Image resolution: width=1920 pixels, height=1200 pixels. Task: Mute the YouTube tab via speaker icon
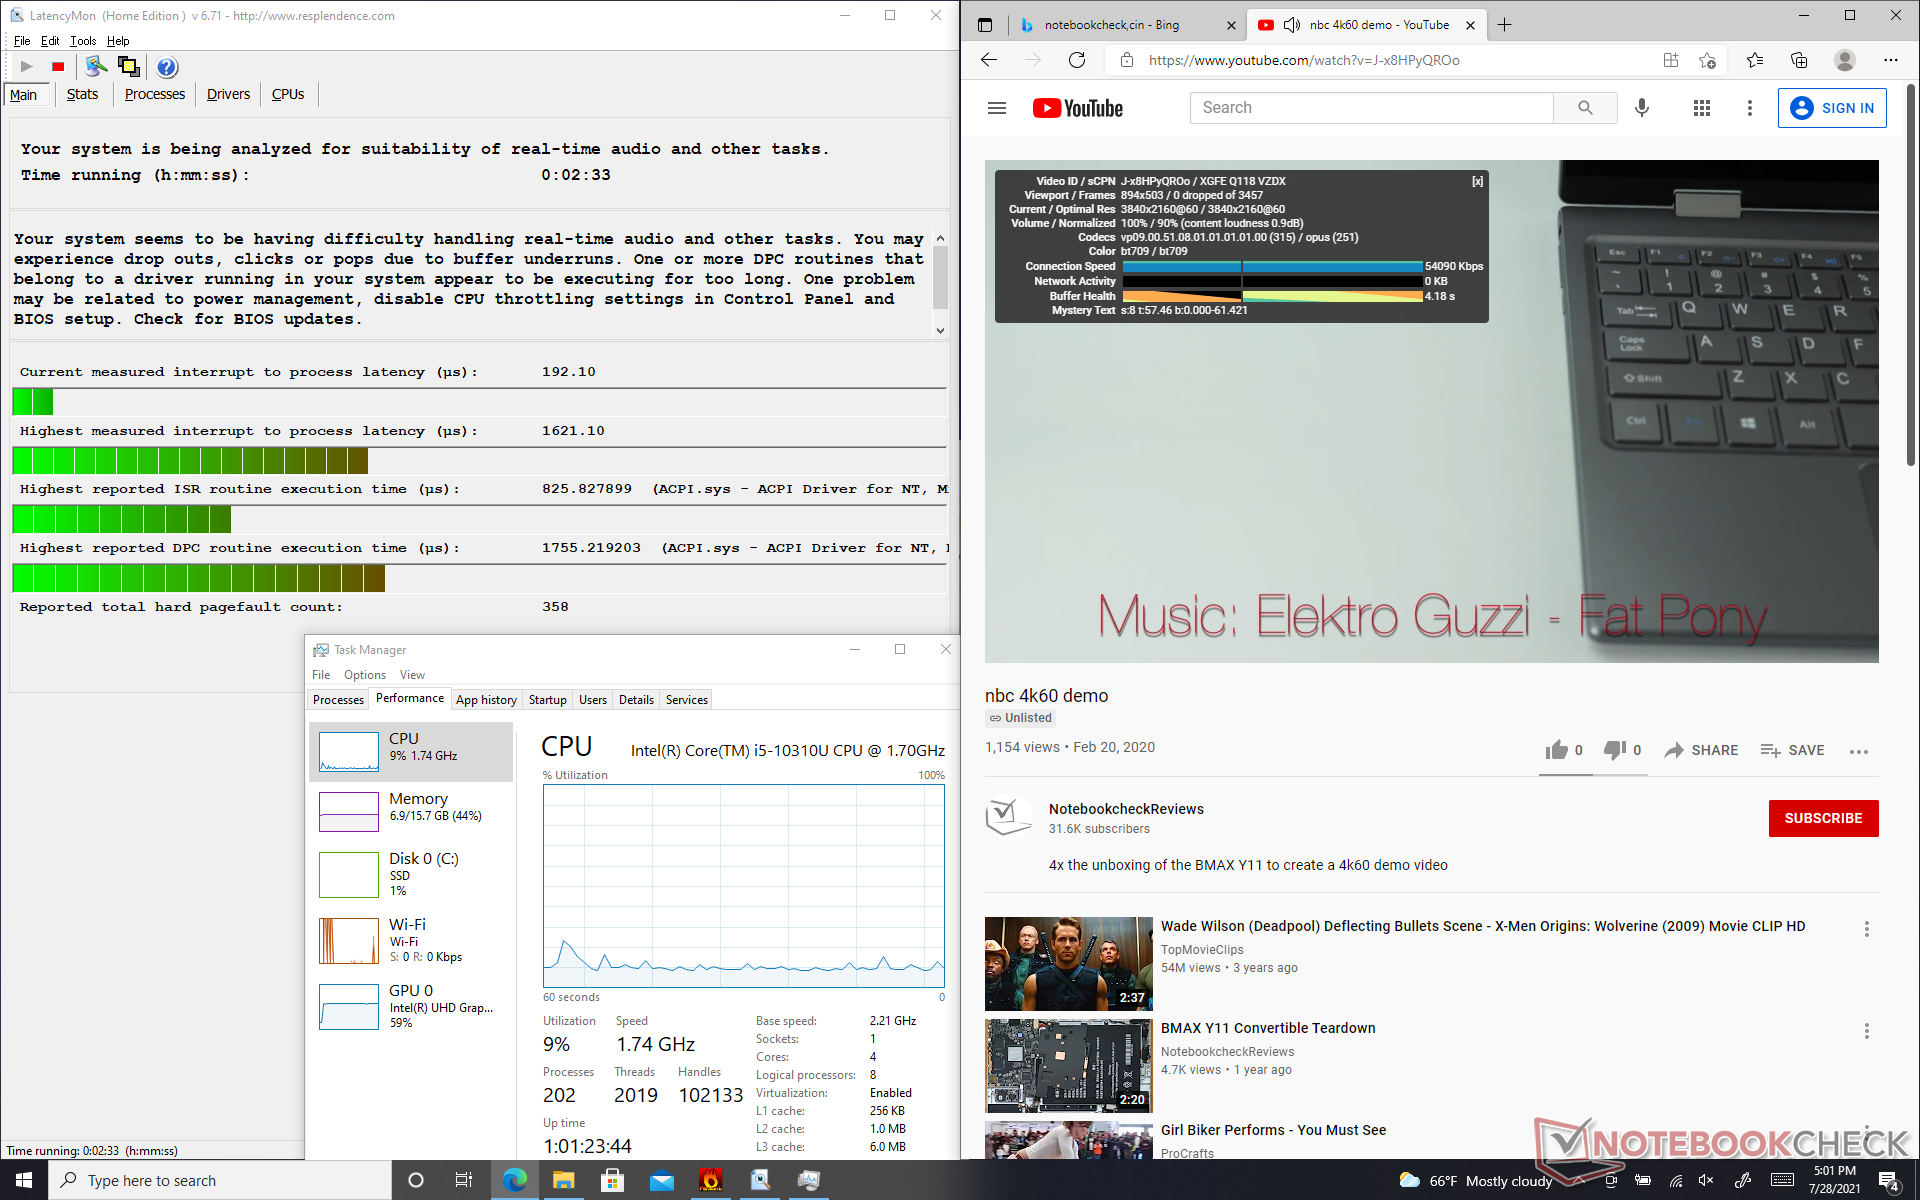1291,25
